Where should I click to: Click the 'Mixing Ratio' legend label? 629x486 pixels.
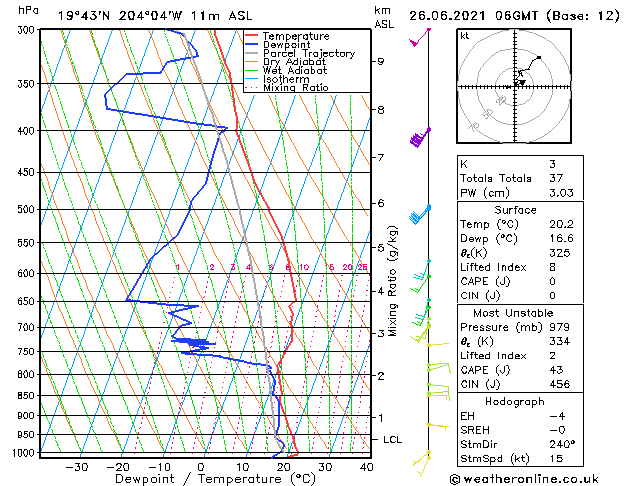(x=296, y=87)
